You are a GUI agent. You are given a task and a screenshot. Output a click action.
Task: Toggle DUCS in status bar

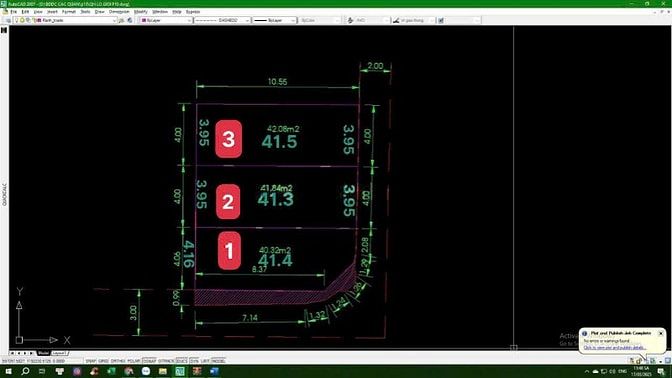(x=182, y=361)
